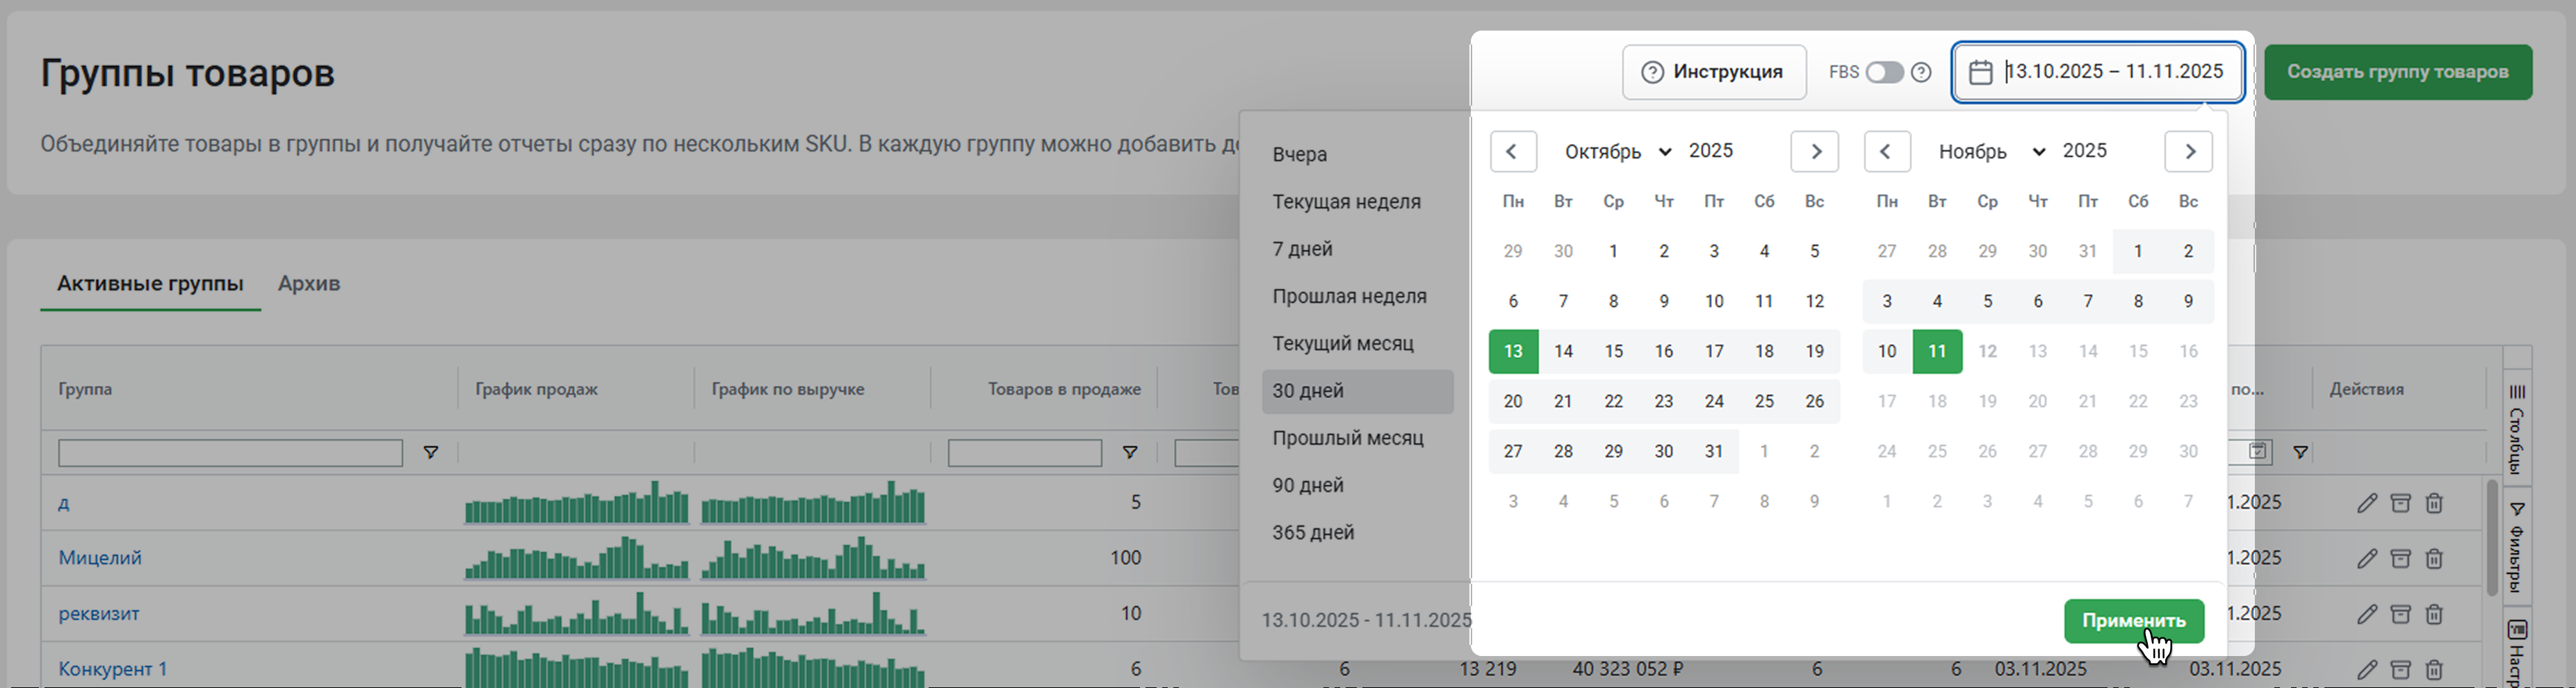
Task: Enable the FBS toggle switch
Action: (x=1884, y=72)
